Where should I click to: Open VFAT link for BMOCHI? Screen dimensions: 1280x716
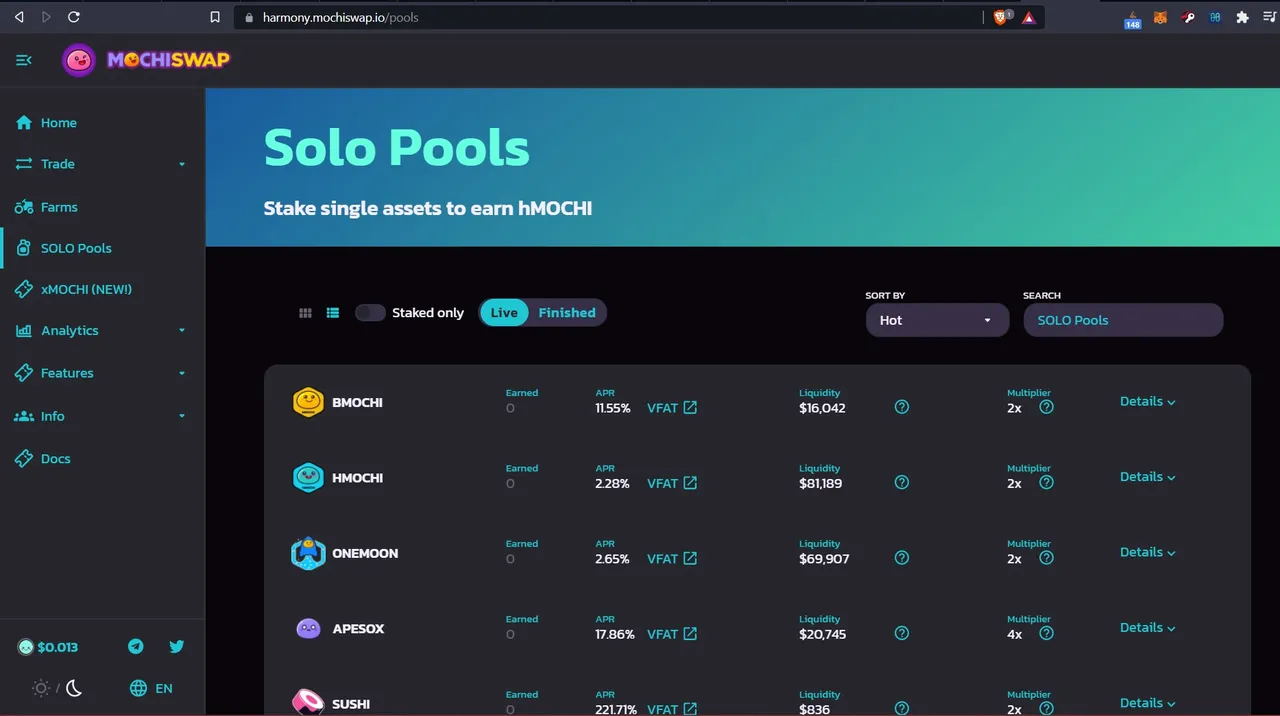(672, 408)
